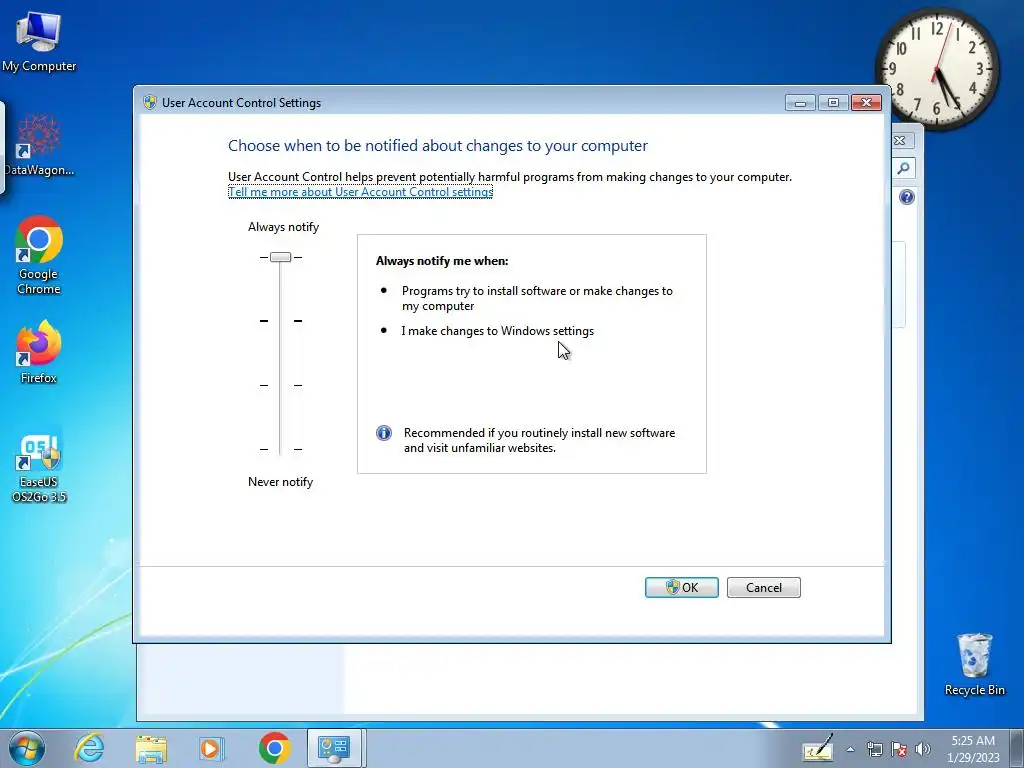Click the search magnifier in background window
This screenshot has width=1024, height=768.
[904, 168]
